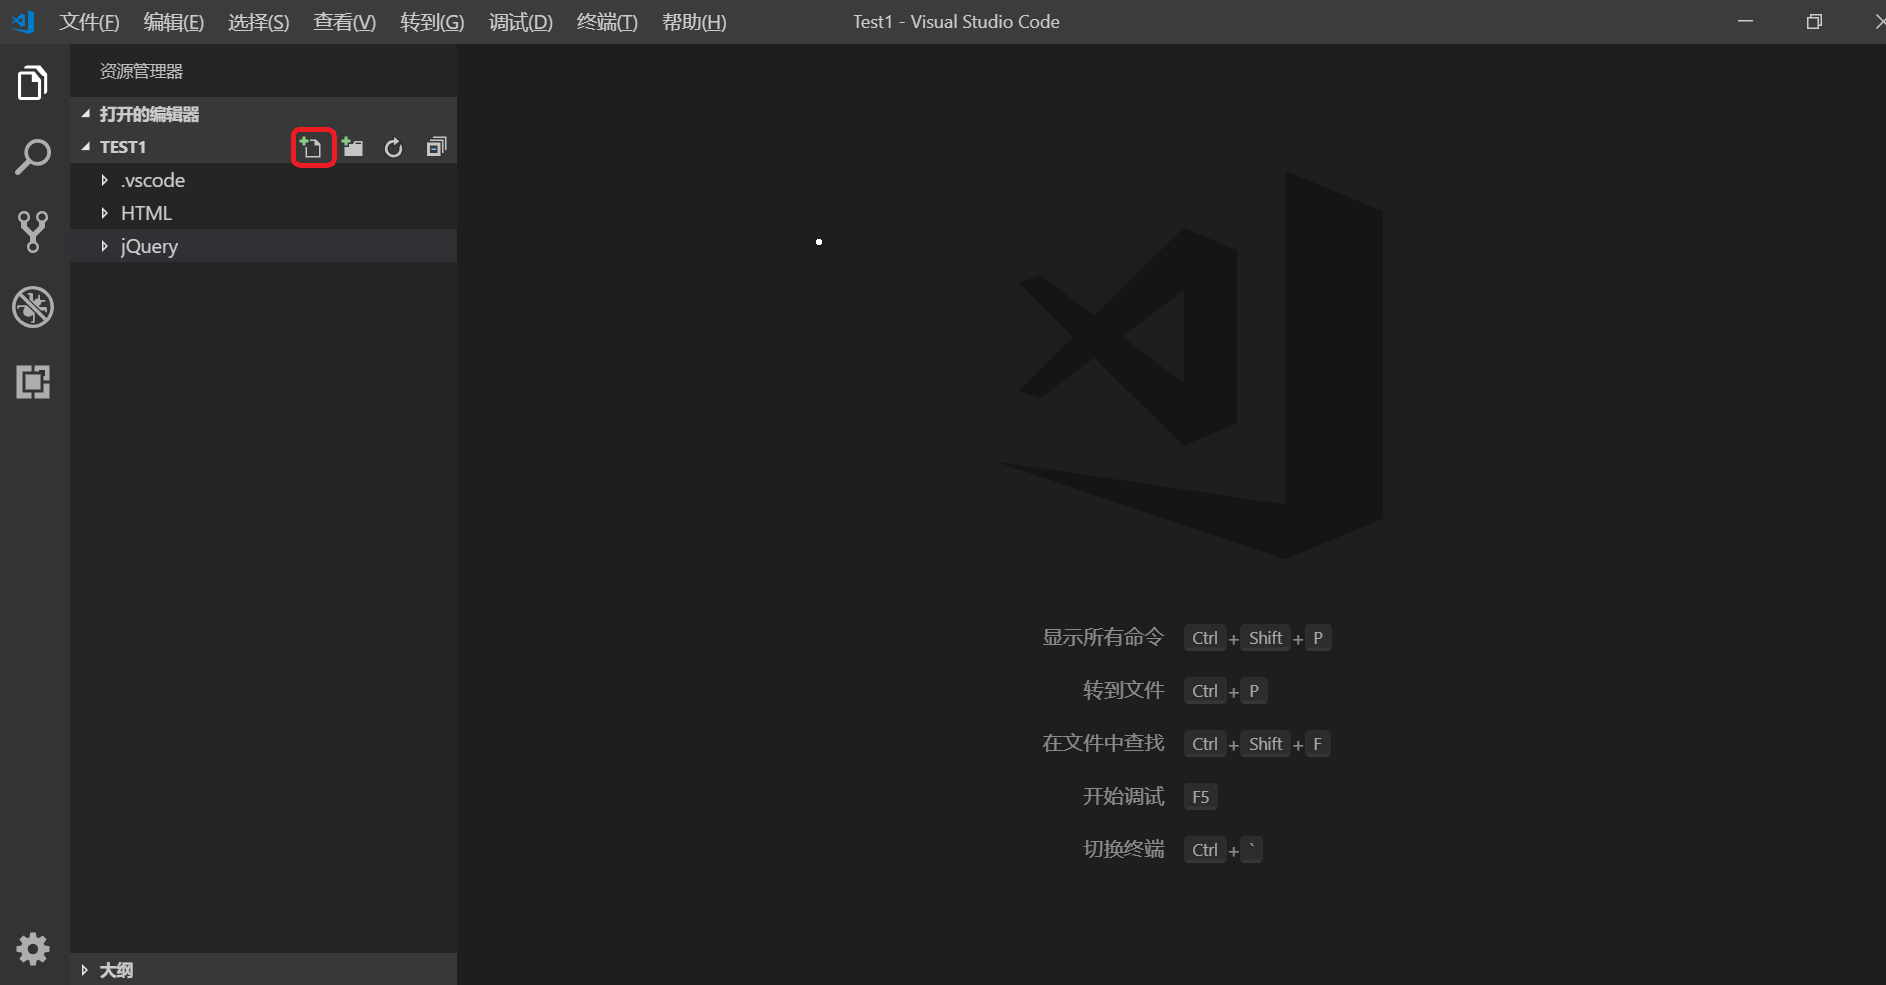Minimize the Visual Studio Code window

point(1745,21)
